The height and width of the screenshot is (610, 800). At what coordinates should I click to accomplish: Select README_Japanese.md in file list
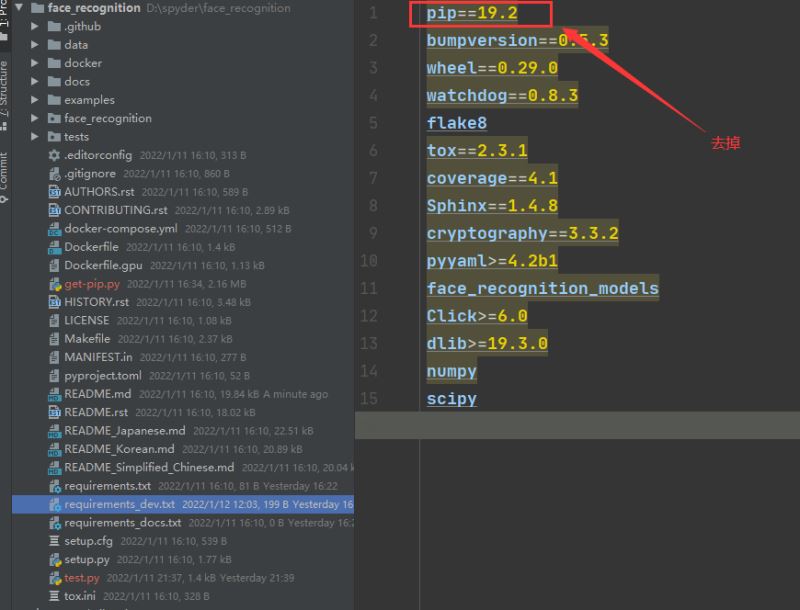tap(118, 431)
